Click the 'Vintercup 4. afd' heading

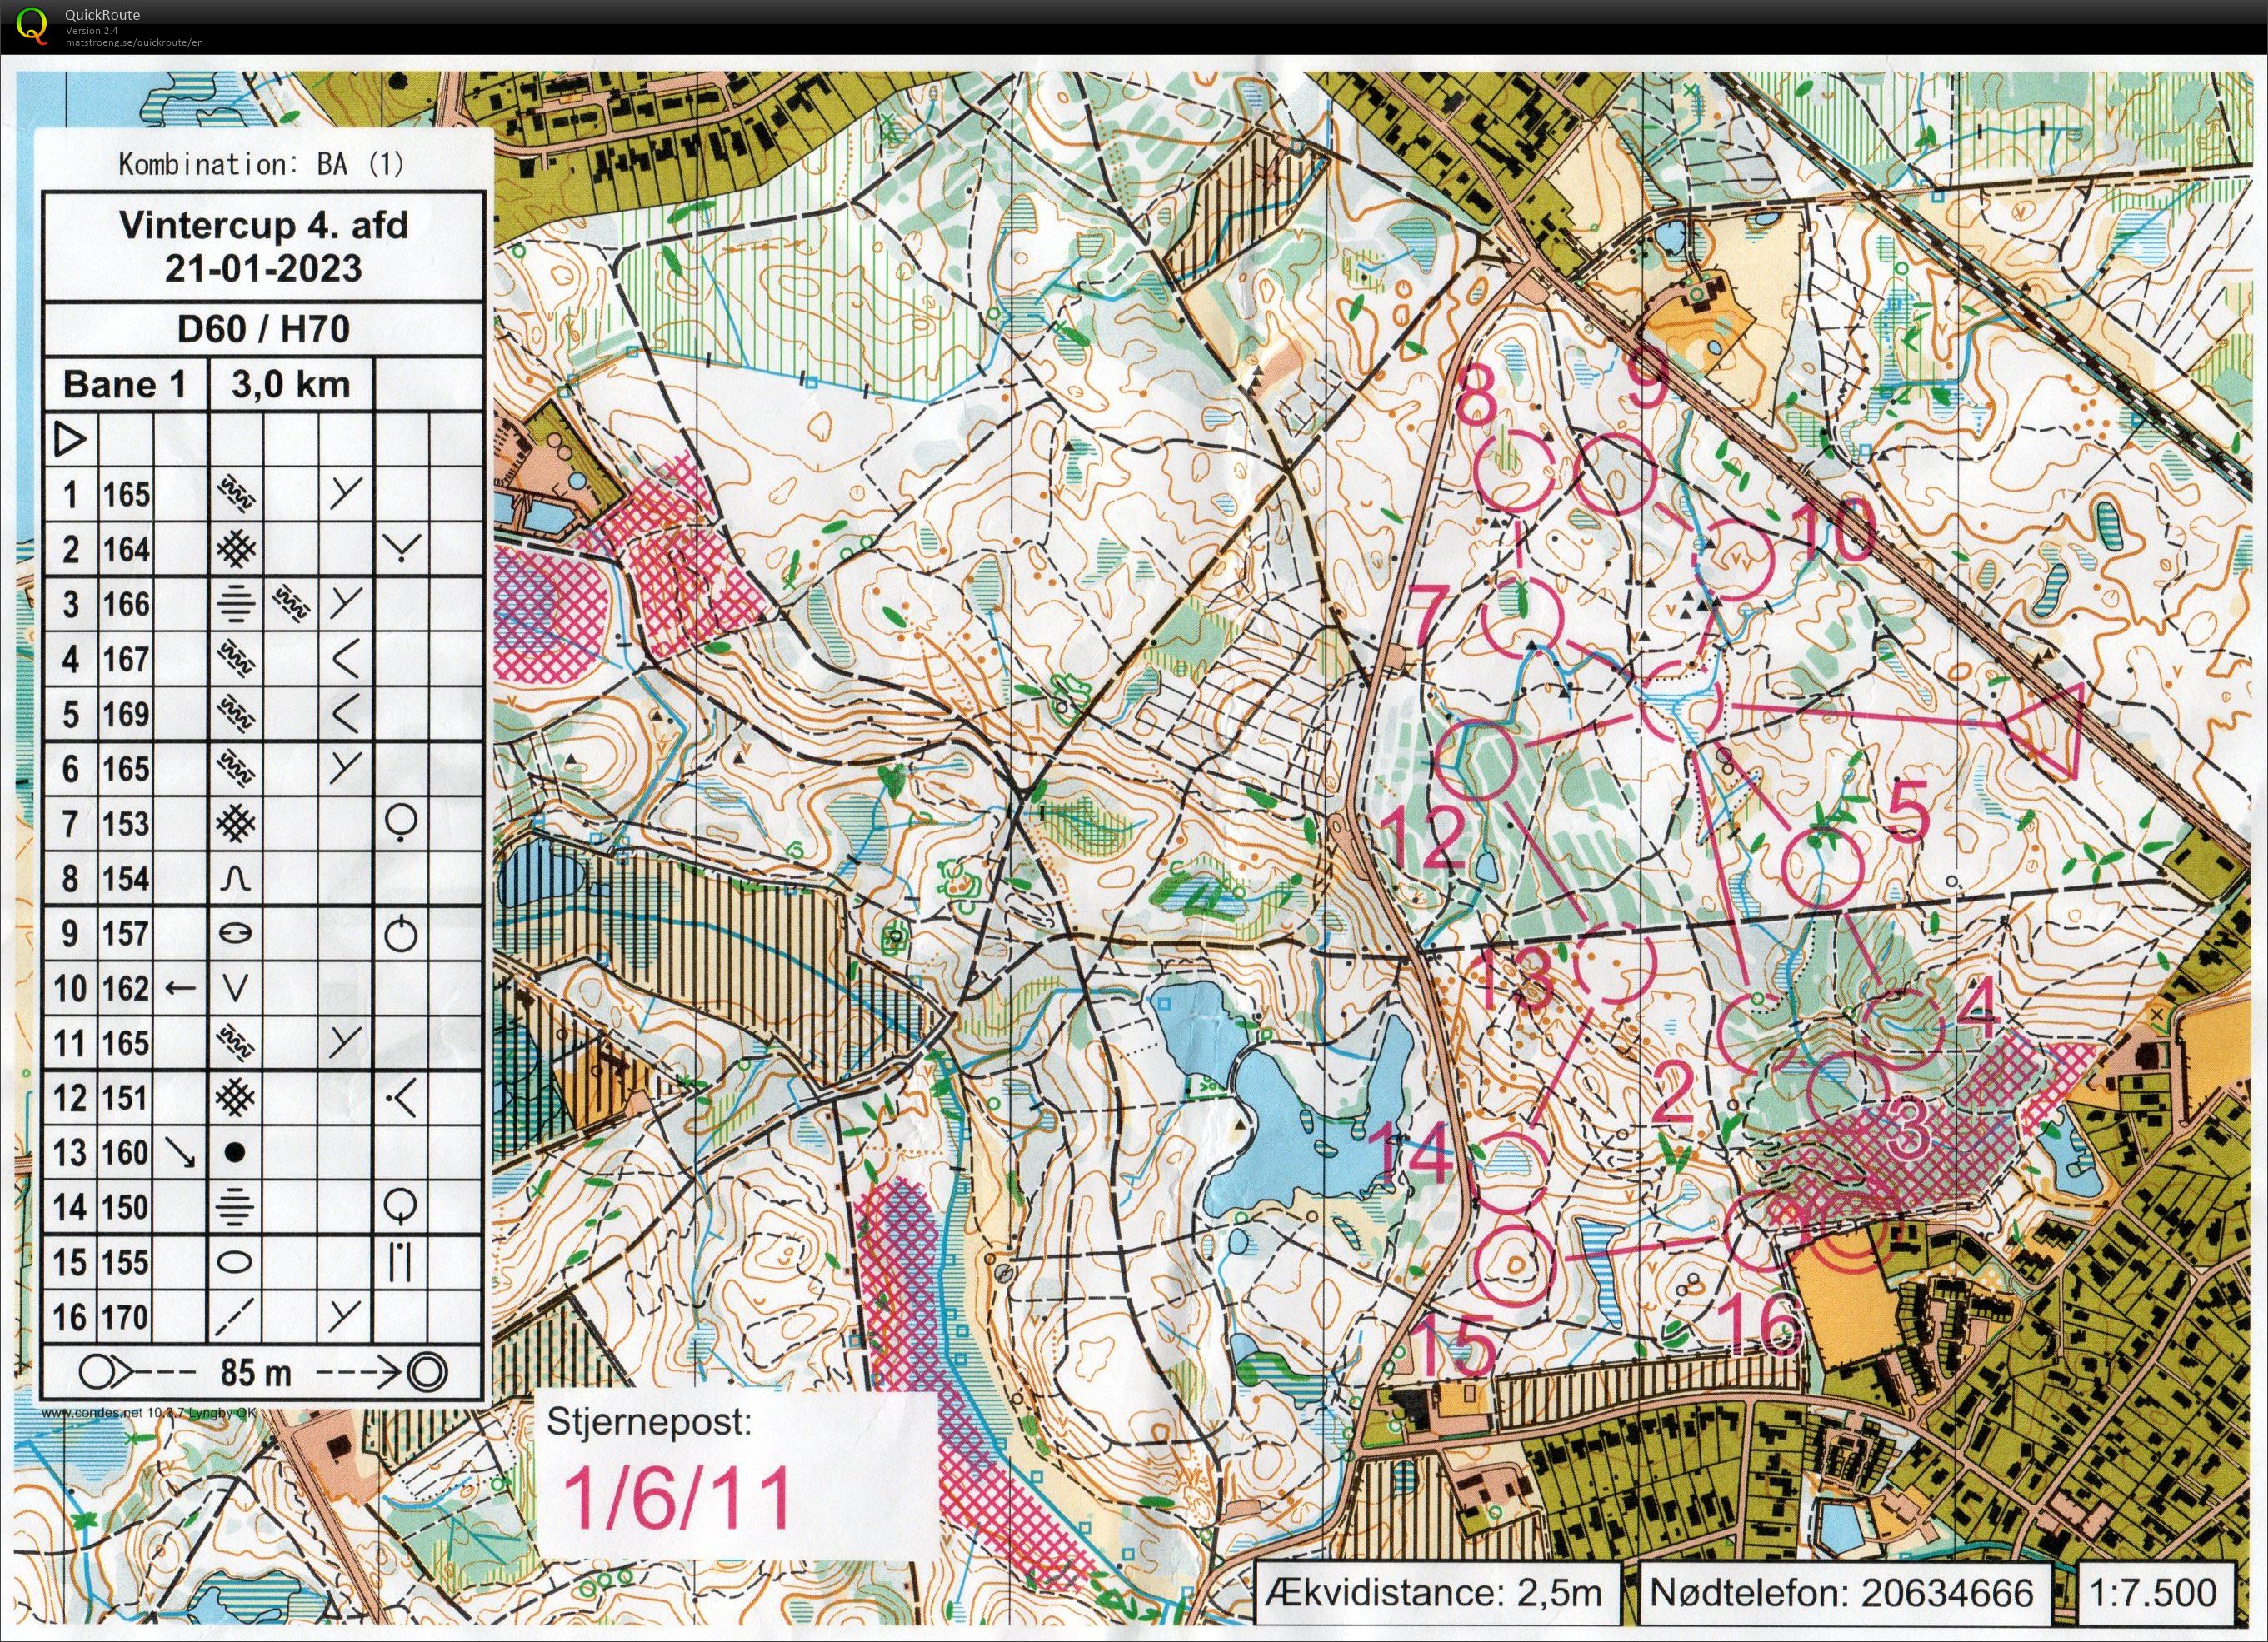(264, 225)
